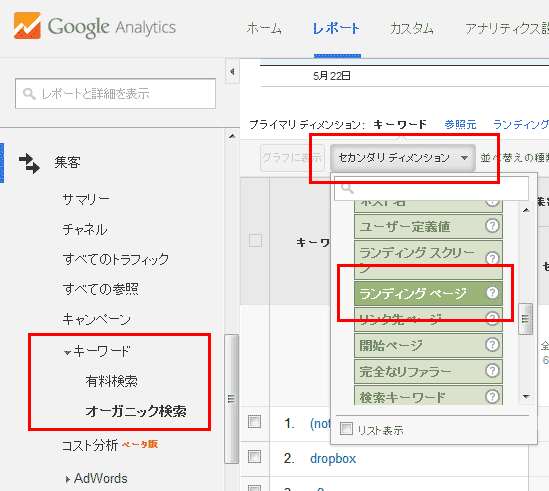Screen dimensions: 549x491
Task: Click the search magnifier in sidebar field
Action: pyautogui.click(x=29, y=94)
